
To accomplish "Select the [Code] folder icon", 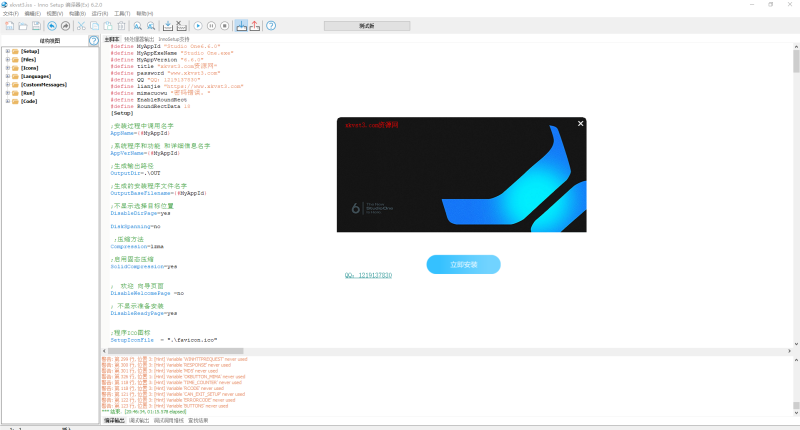I will (15, 101).
